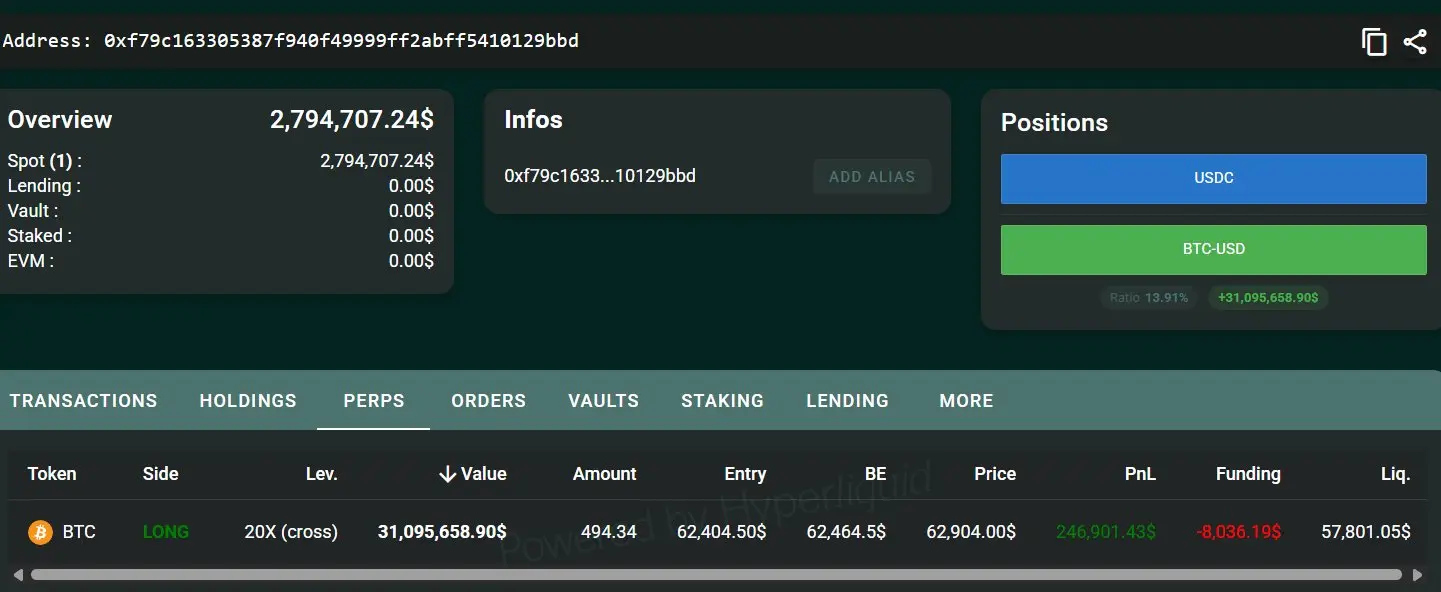Select the blue USDC position bar
Image resolution: width=1441 pixels, height=592 pixels.
click(1213, 178)
